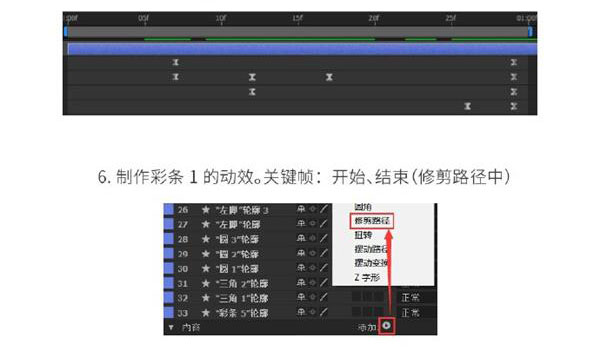Click the star shape icon of layer 26
Viewport: 600px width, 362px height.
pos(206,210)
